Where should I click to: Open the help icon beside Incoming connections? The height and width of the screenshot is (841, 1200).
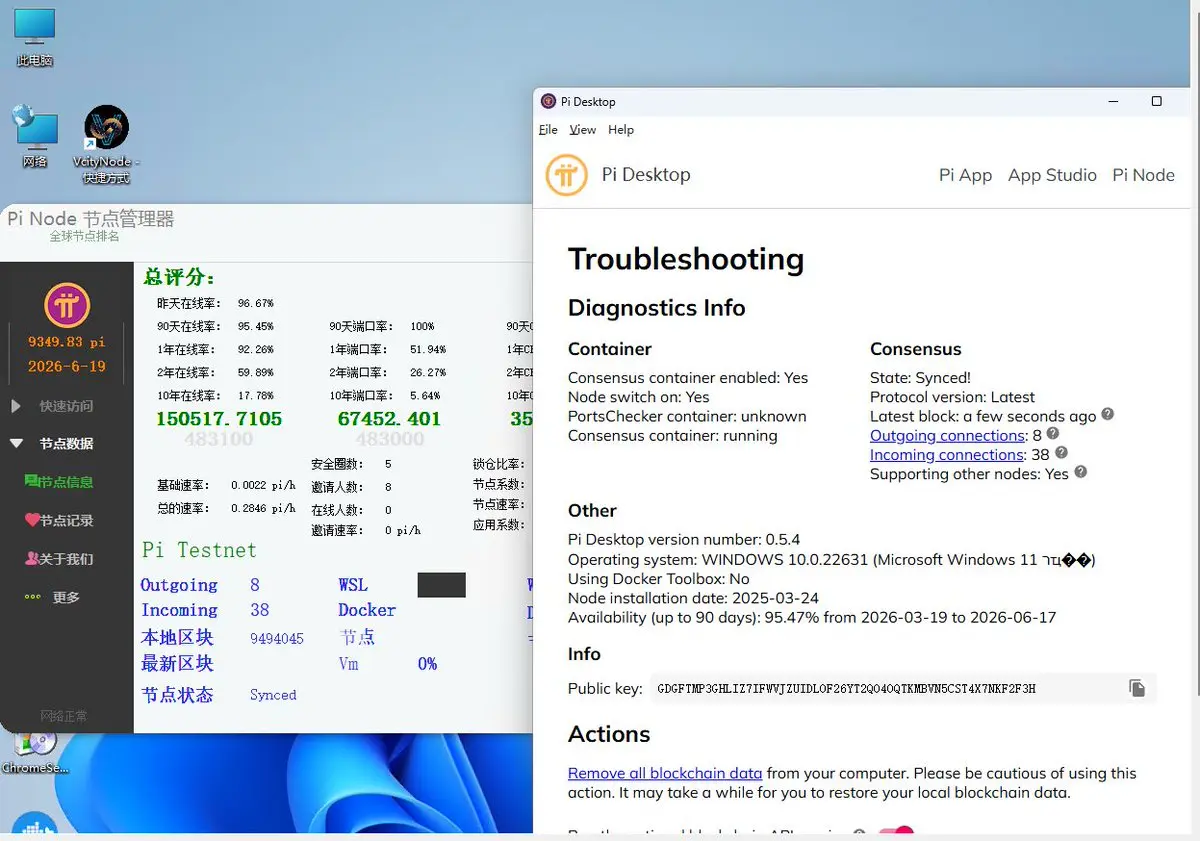pyautogui.click(x=1061, y=453)
